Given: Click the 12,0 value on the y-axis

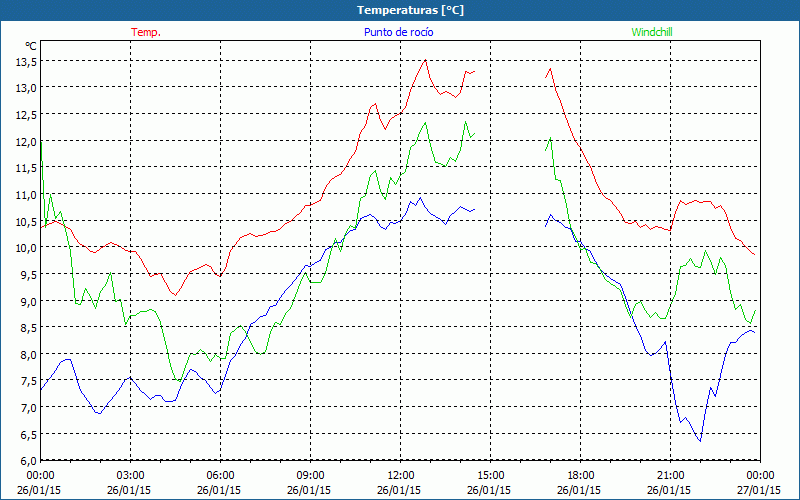Looking at the screenshot, I should pos(27,141).
